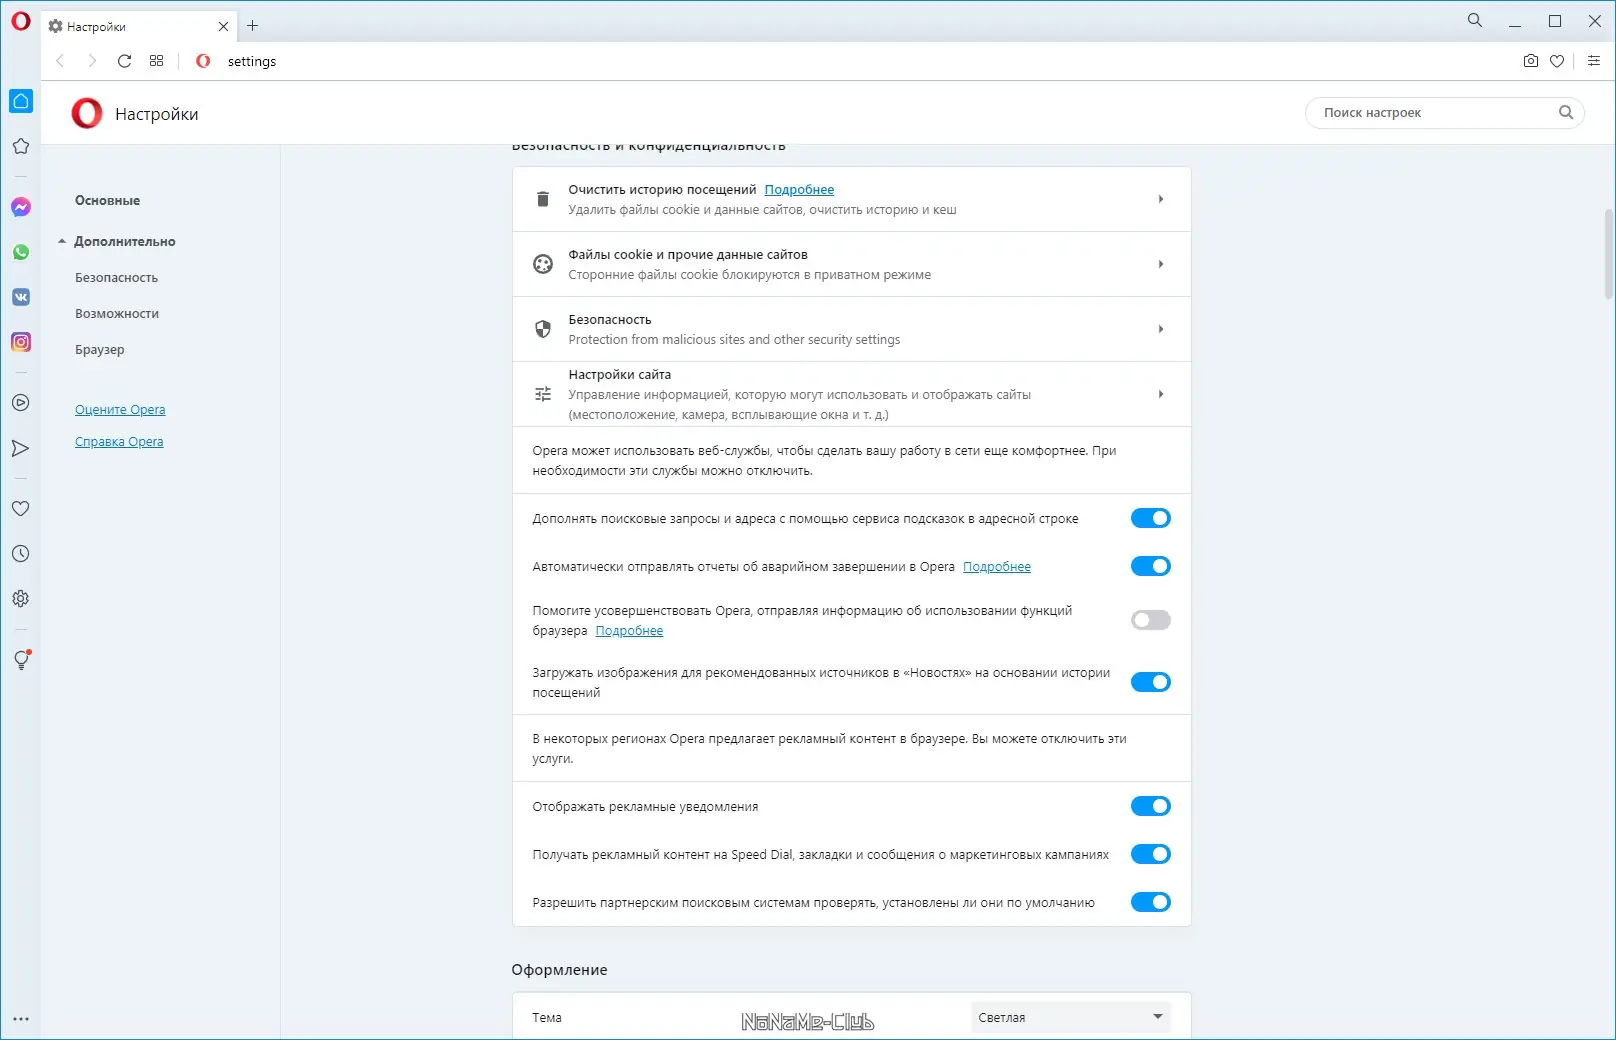Open Справка Opera link
1616x1040 pixels.
(119, 441)
